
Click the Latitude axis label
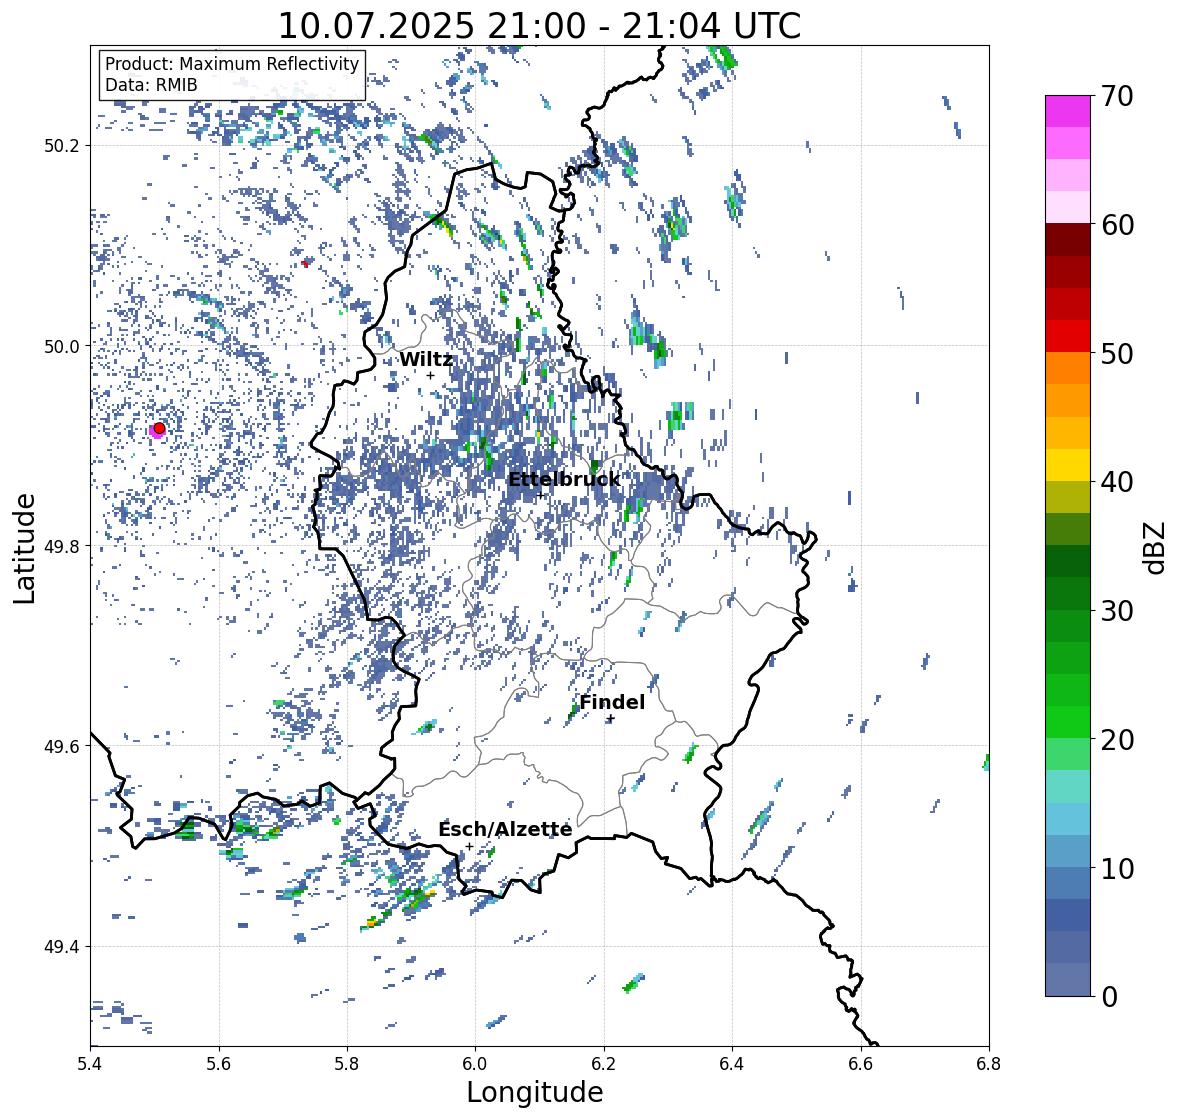point(25,549)
